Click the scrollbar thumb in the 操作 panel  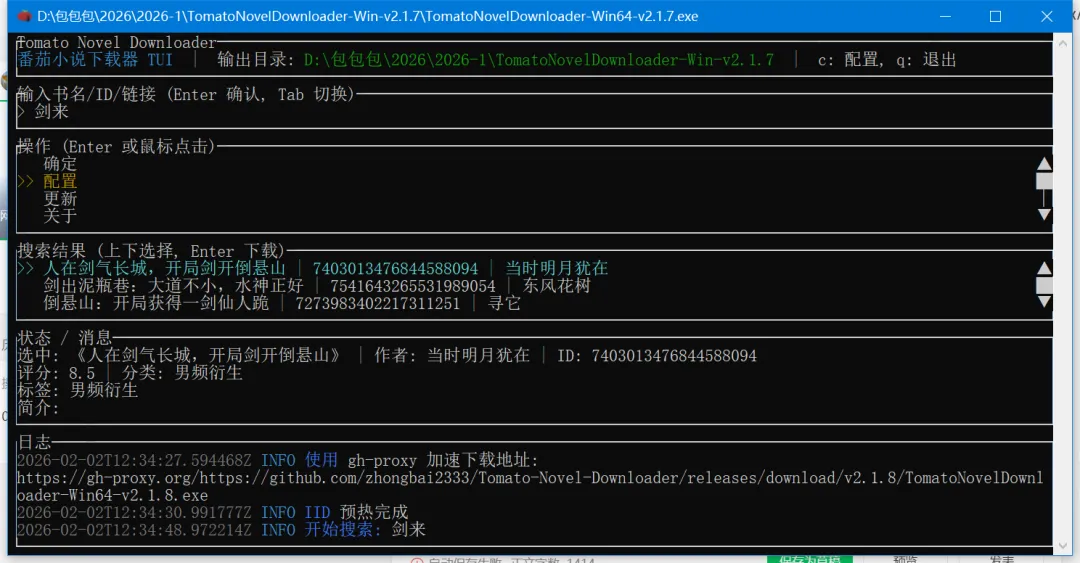1044,181
